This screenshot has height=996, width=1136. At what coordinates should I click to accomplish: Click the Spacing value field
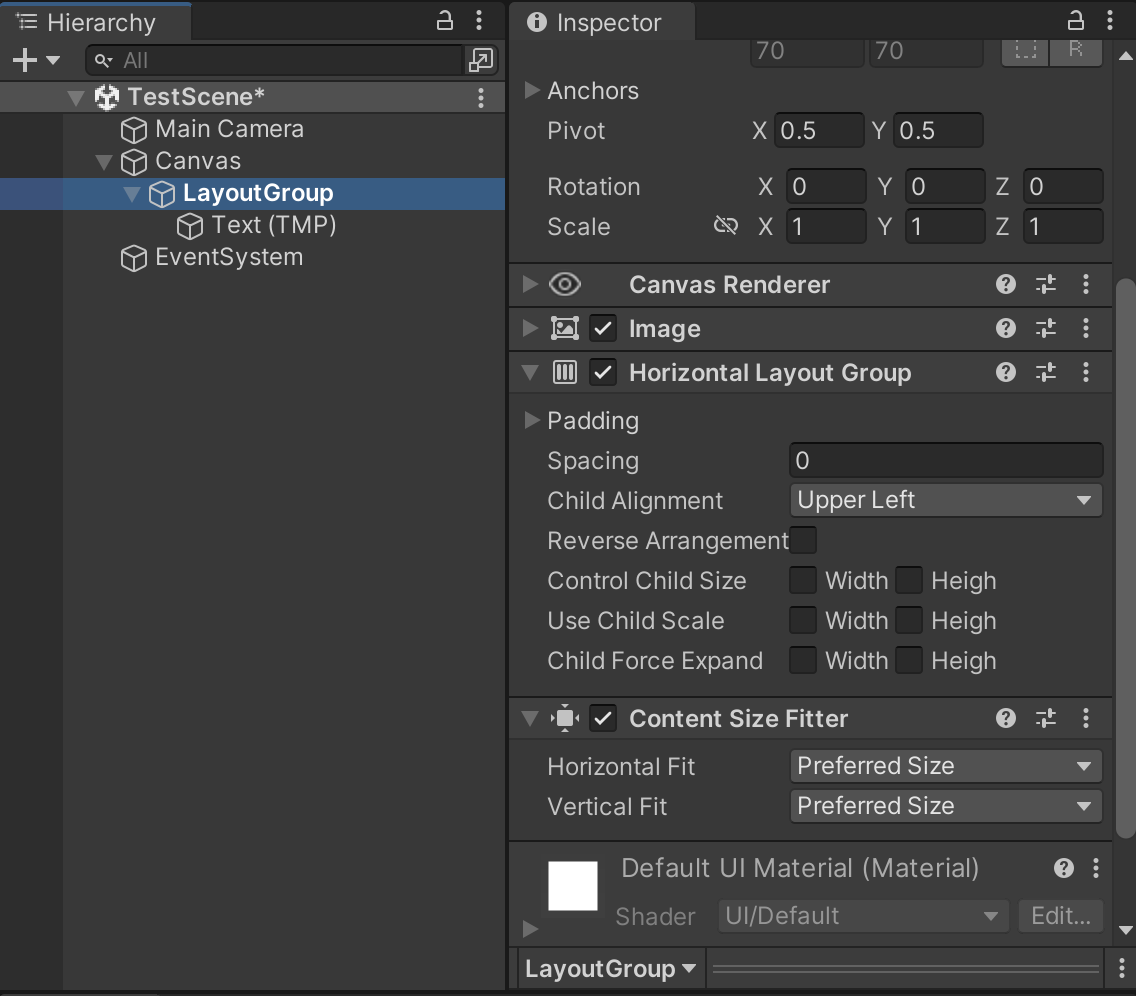[946, 461]
